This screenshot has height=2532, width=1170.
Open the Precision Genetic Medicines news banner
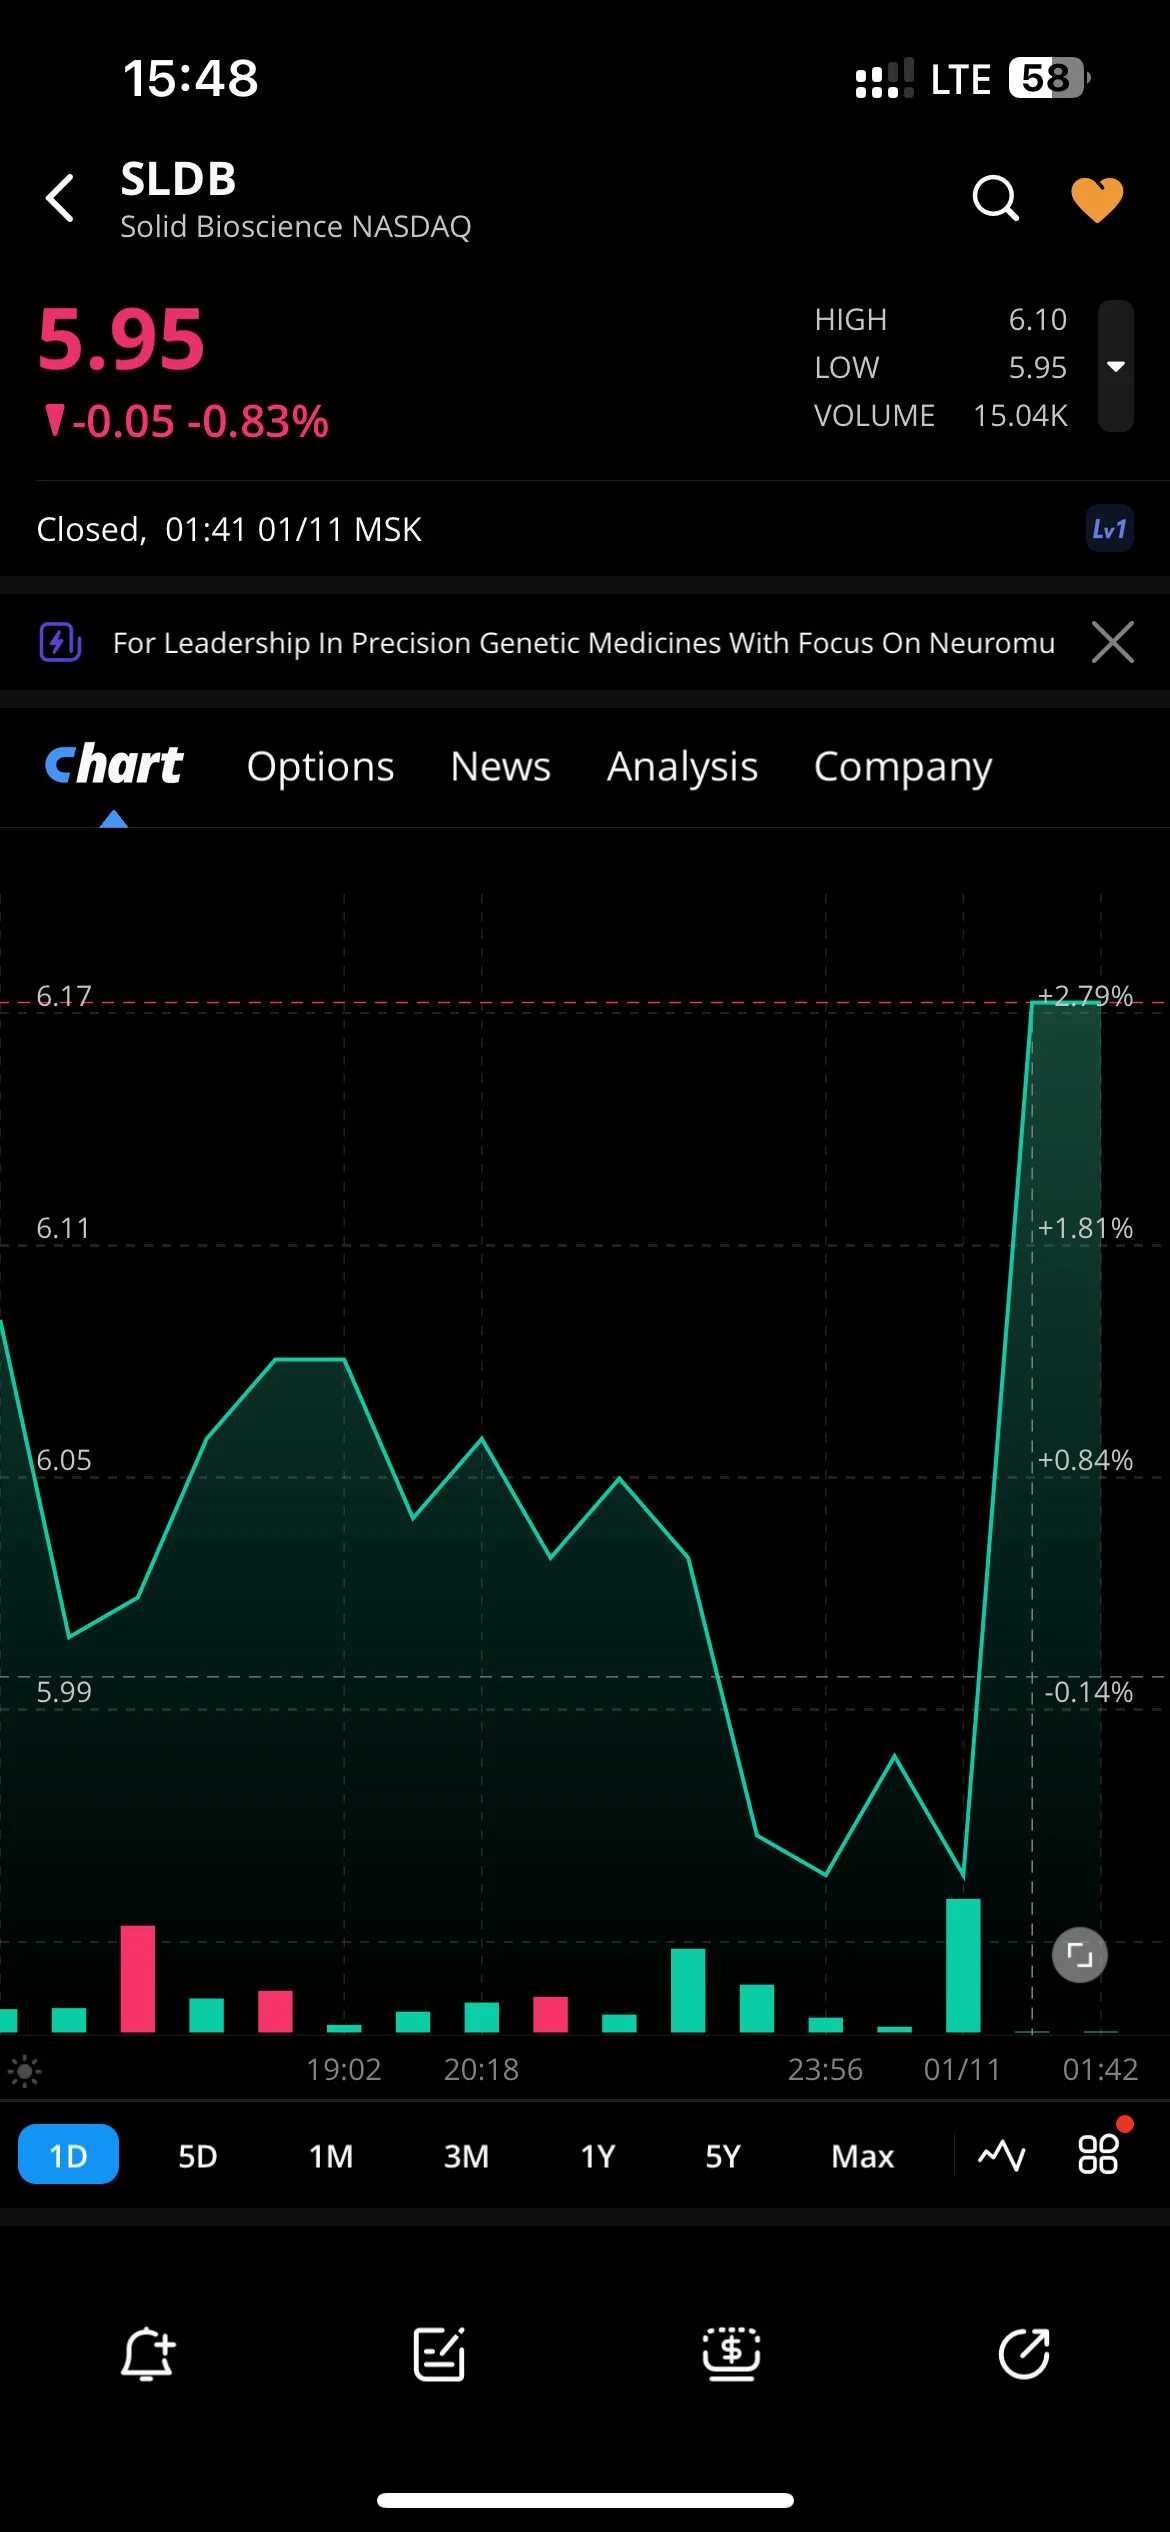[x=584, y=642]
